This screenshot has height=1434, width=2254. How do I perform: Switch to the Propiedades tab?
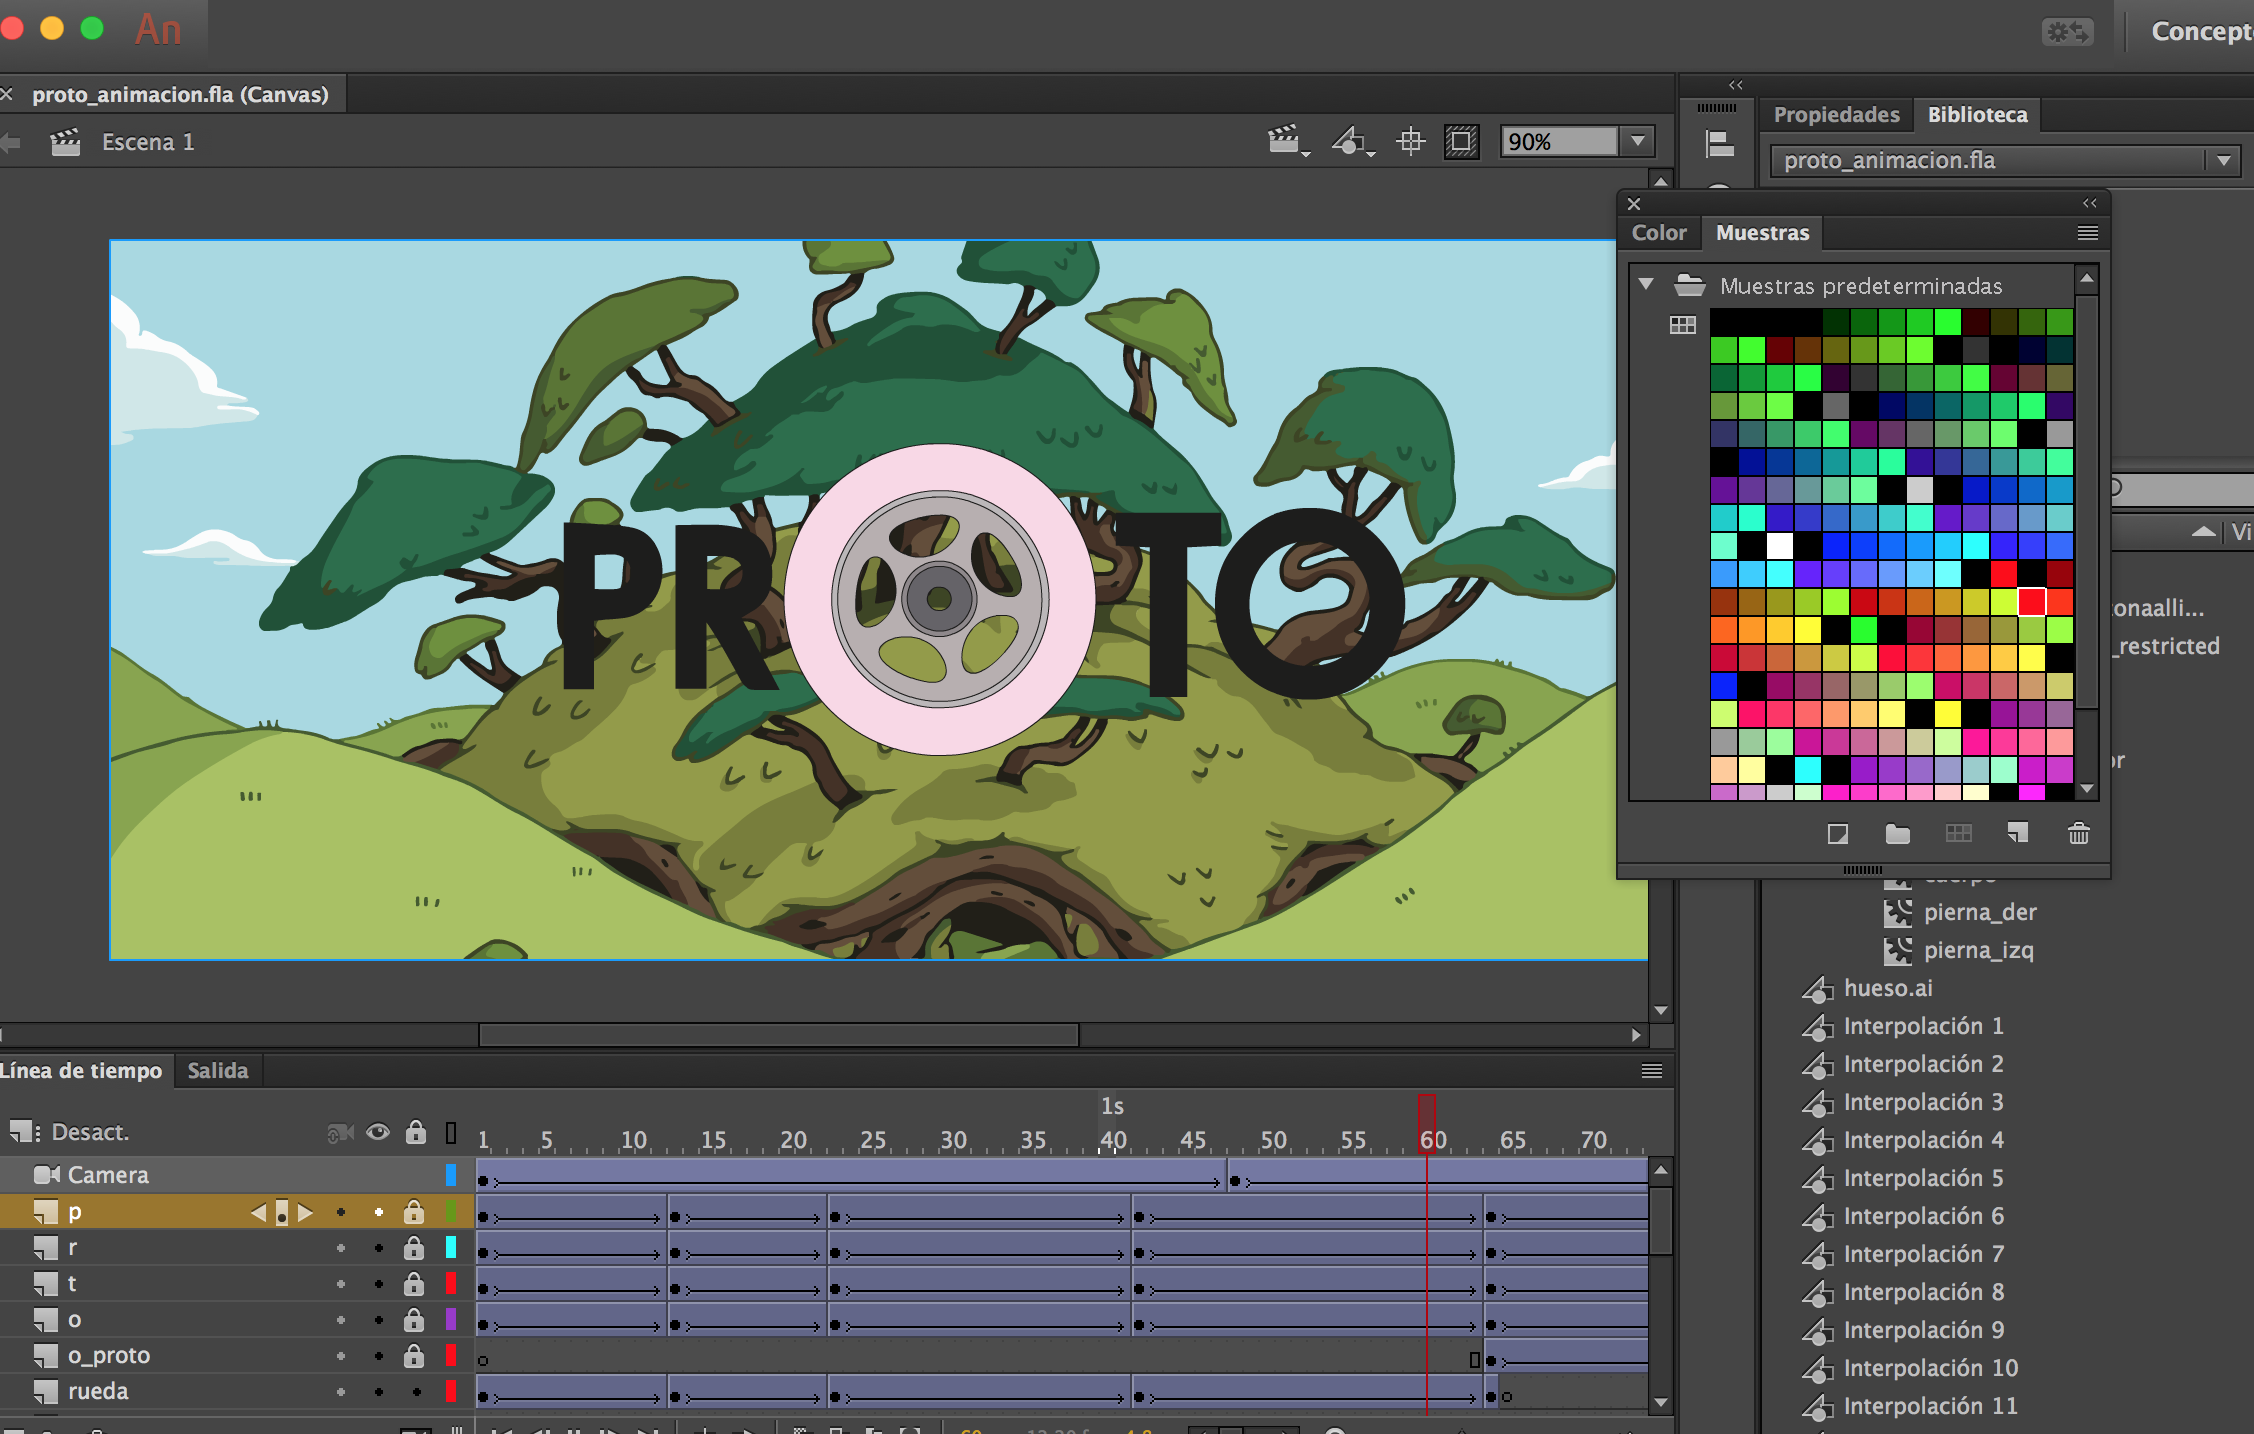tap(1836, 115)
